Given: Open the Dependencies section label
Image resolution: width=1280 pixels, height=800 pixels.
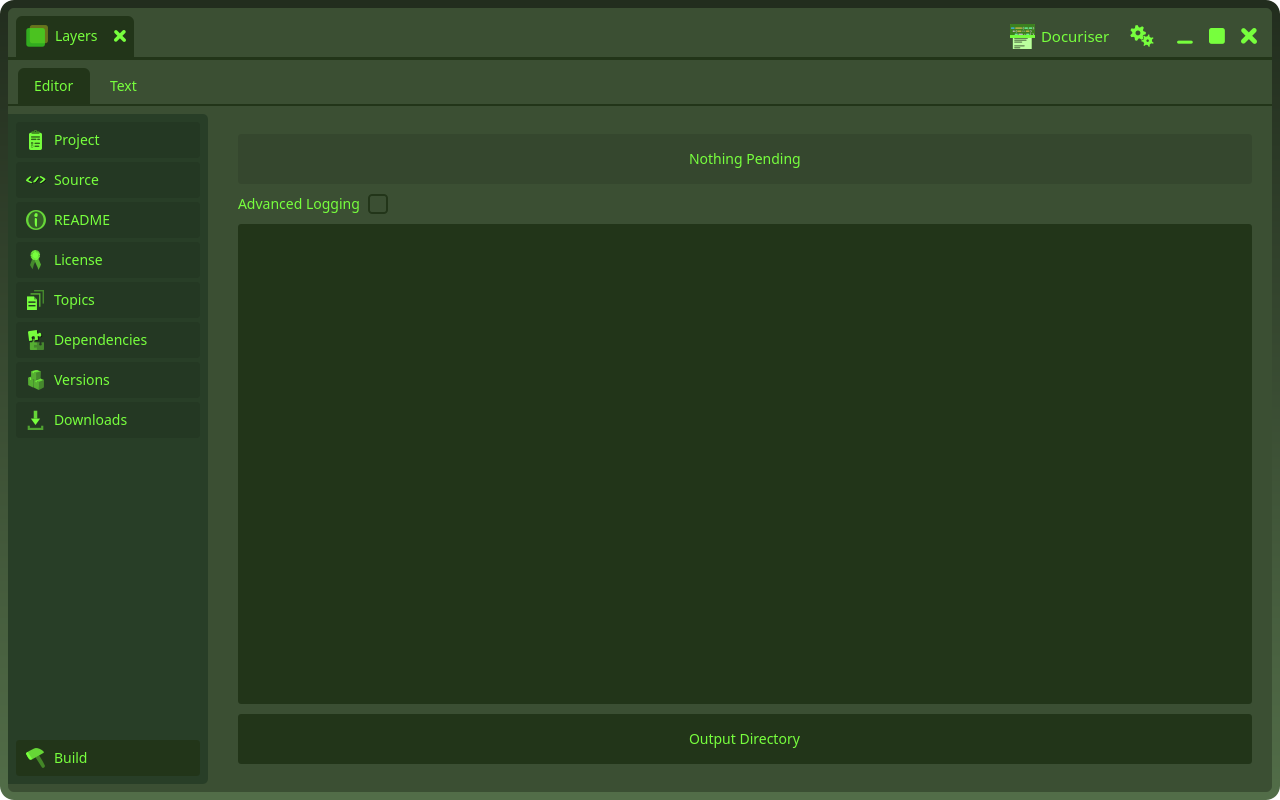Looking at the screenshot, I should (100, 340).
